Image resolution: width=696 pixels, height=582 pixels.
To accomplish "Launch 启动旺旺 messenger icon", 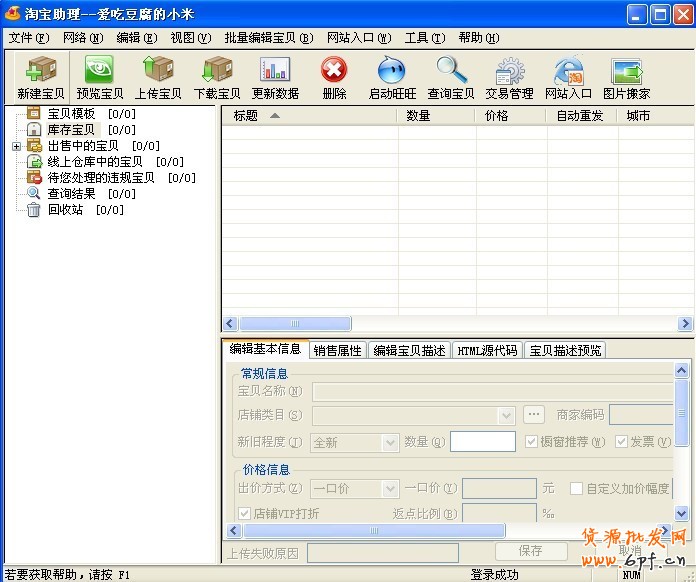I will [392, 71].
